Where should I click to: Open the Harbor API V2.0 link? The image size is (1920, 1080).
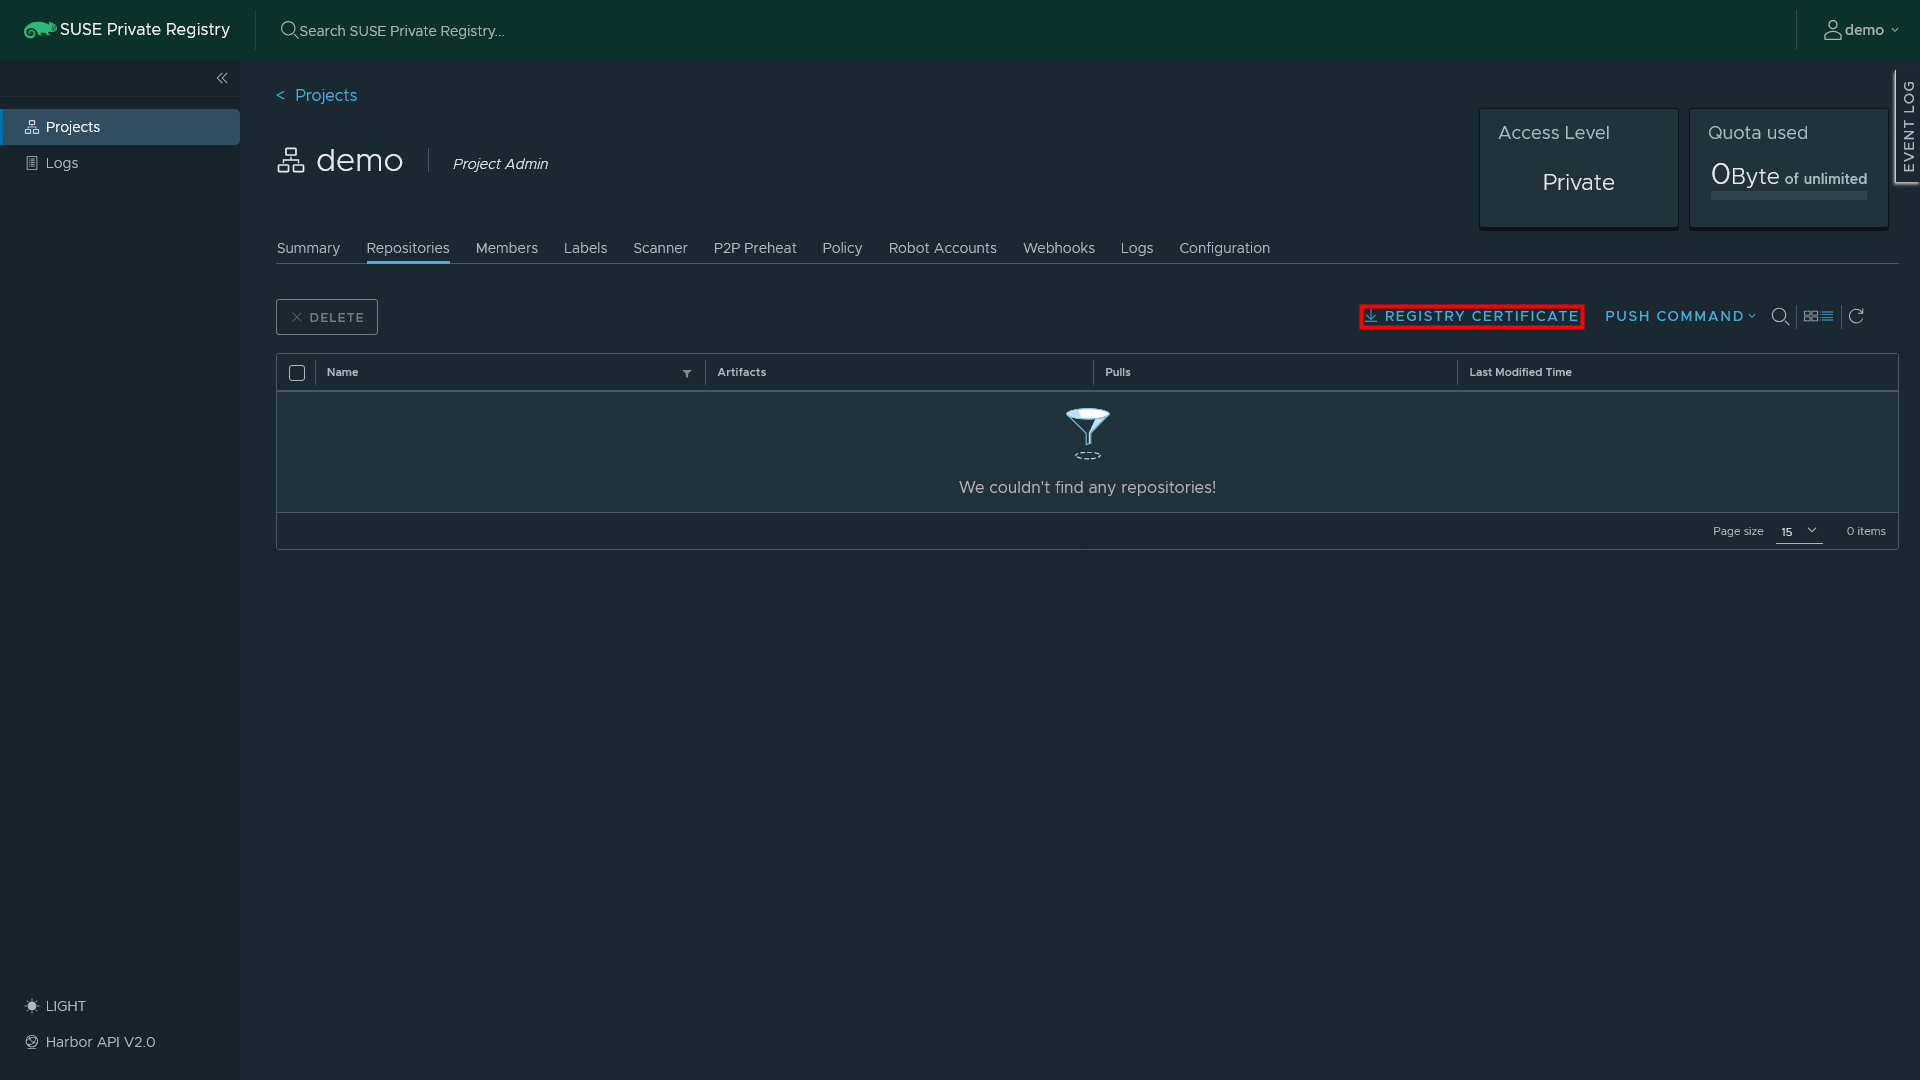90,1042
